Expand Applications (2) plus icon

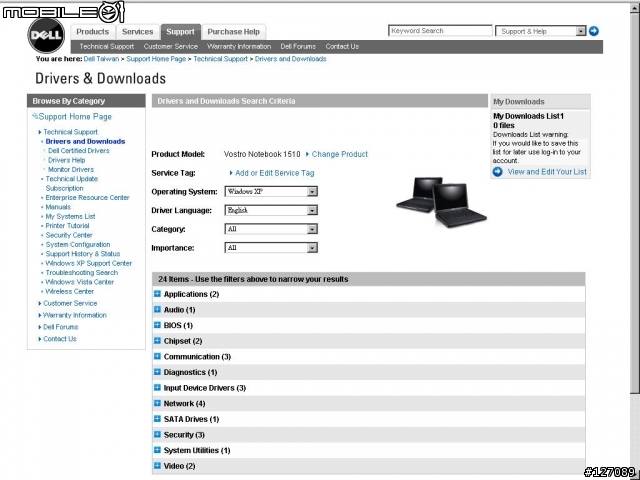coord(157,293)
